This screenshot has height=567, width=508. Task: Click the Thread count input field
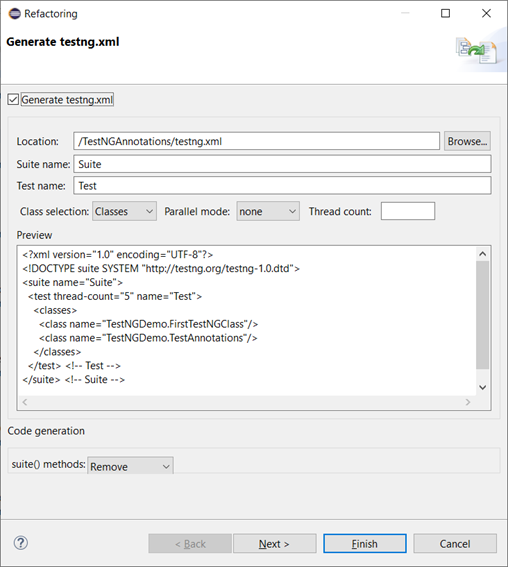click(408, 211)
